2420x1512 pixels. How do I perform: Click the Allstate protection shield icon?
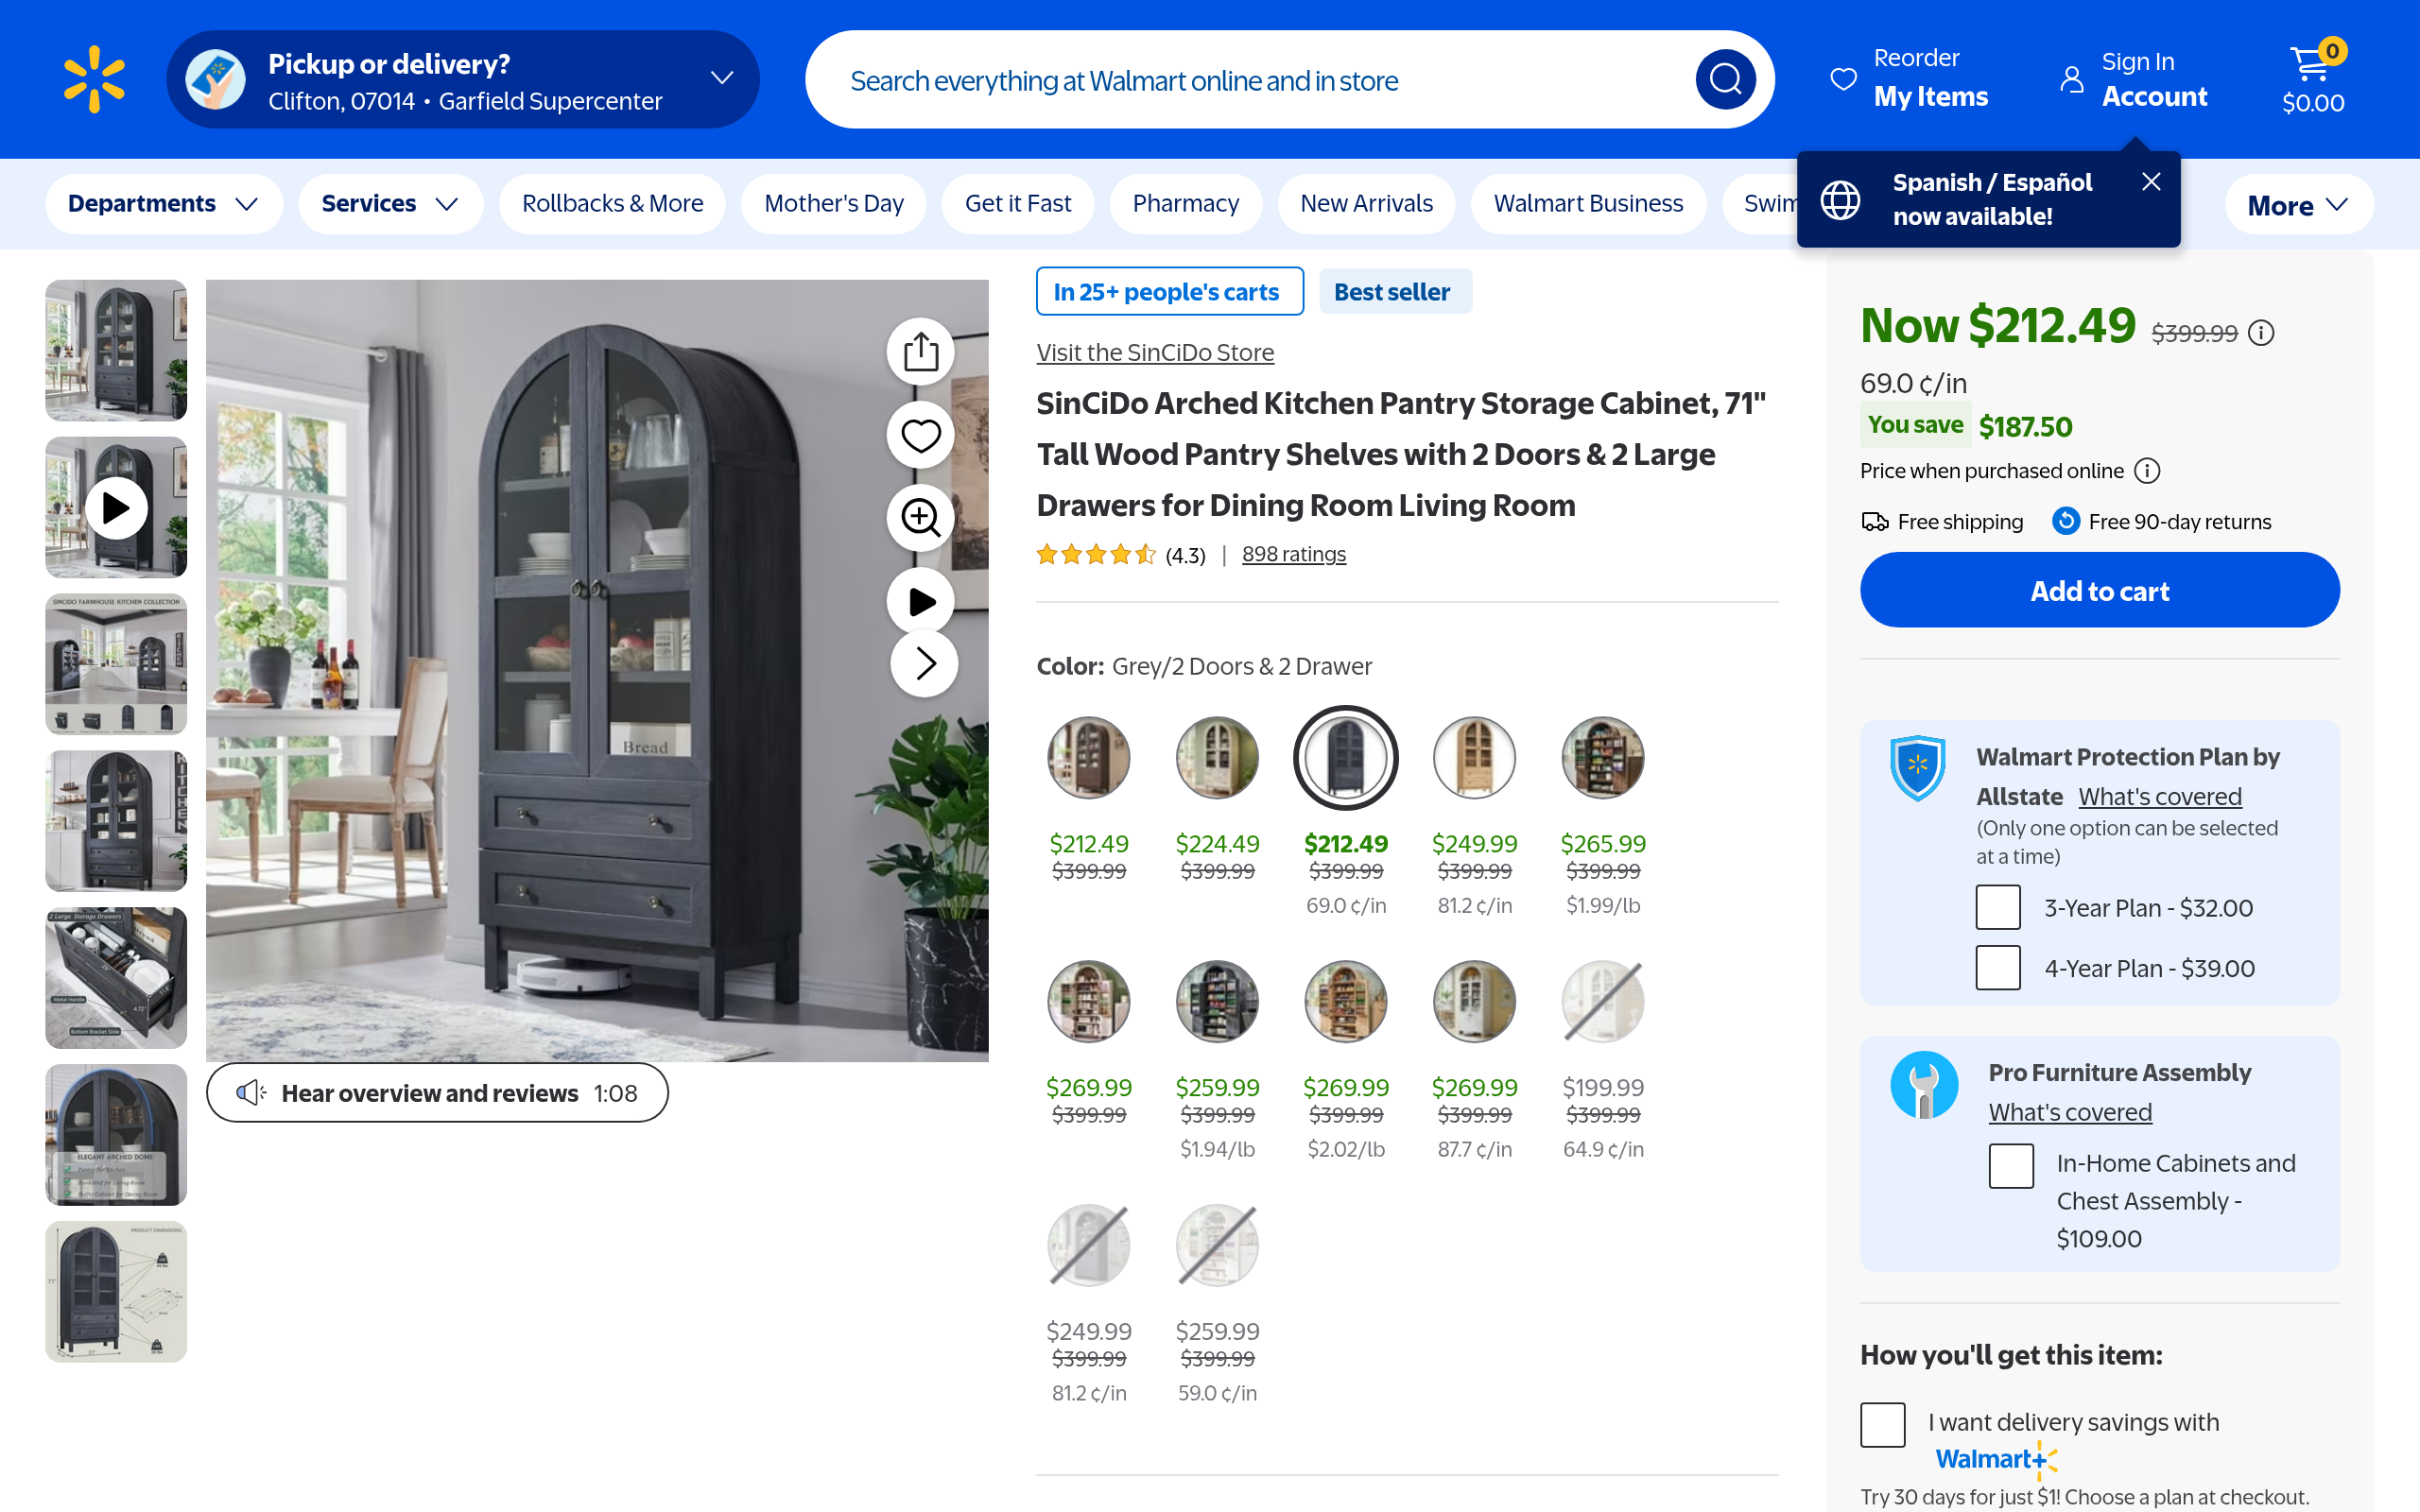click(1917, 768)
